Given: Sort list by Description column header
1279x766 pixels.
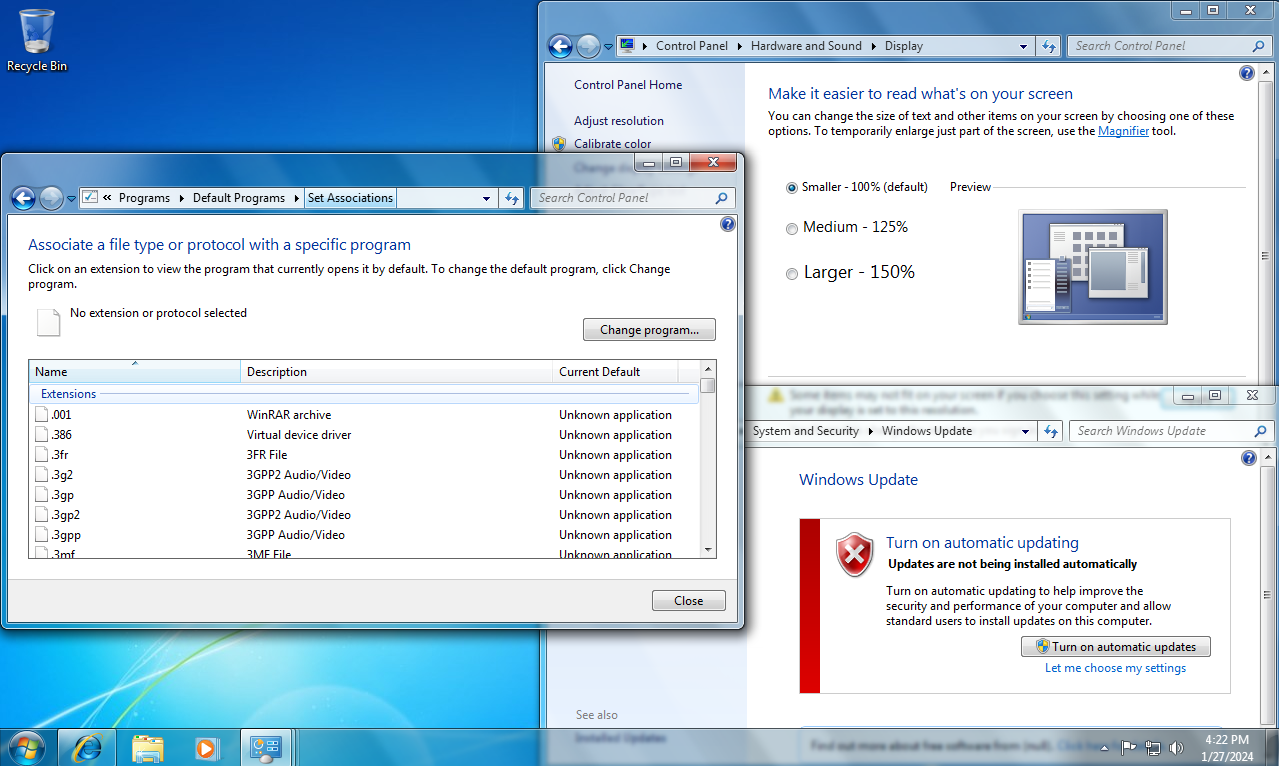Looking at the screenshot, I should pos(397,371).
